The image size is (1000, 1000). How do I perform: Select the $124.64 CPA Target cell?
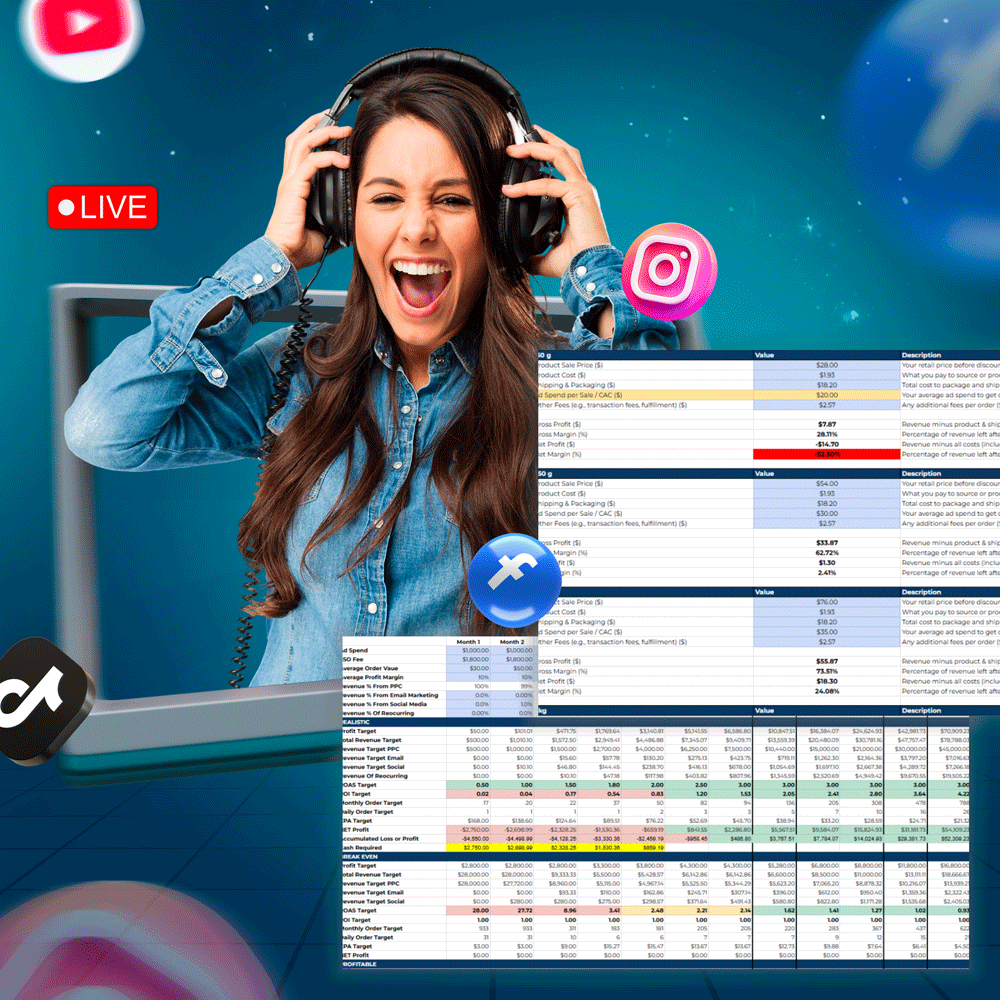pos(555,821)
